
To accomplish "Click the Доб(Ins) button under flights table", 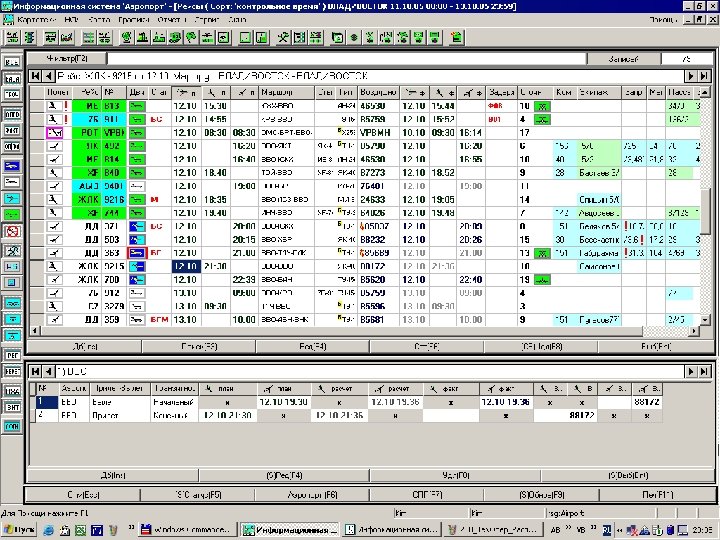I will (84, 347).
